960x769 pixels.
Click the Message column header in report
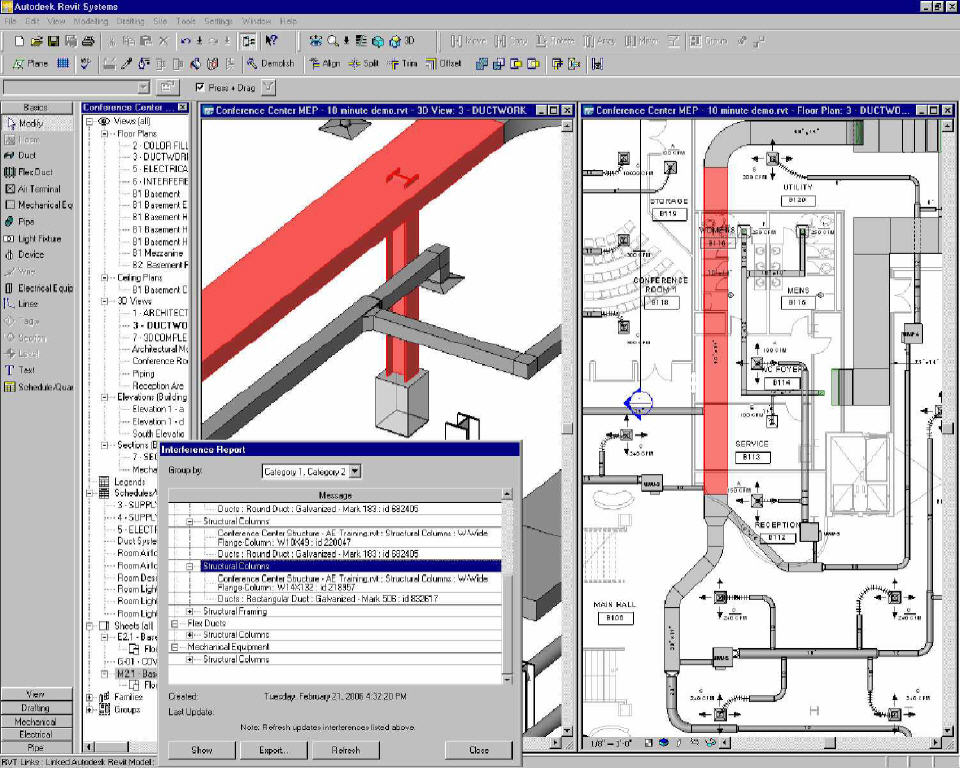(x=335, y=495)
